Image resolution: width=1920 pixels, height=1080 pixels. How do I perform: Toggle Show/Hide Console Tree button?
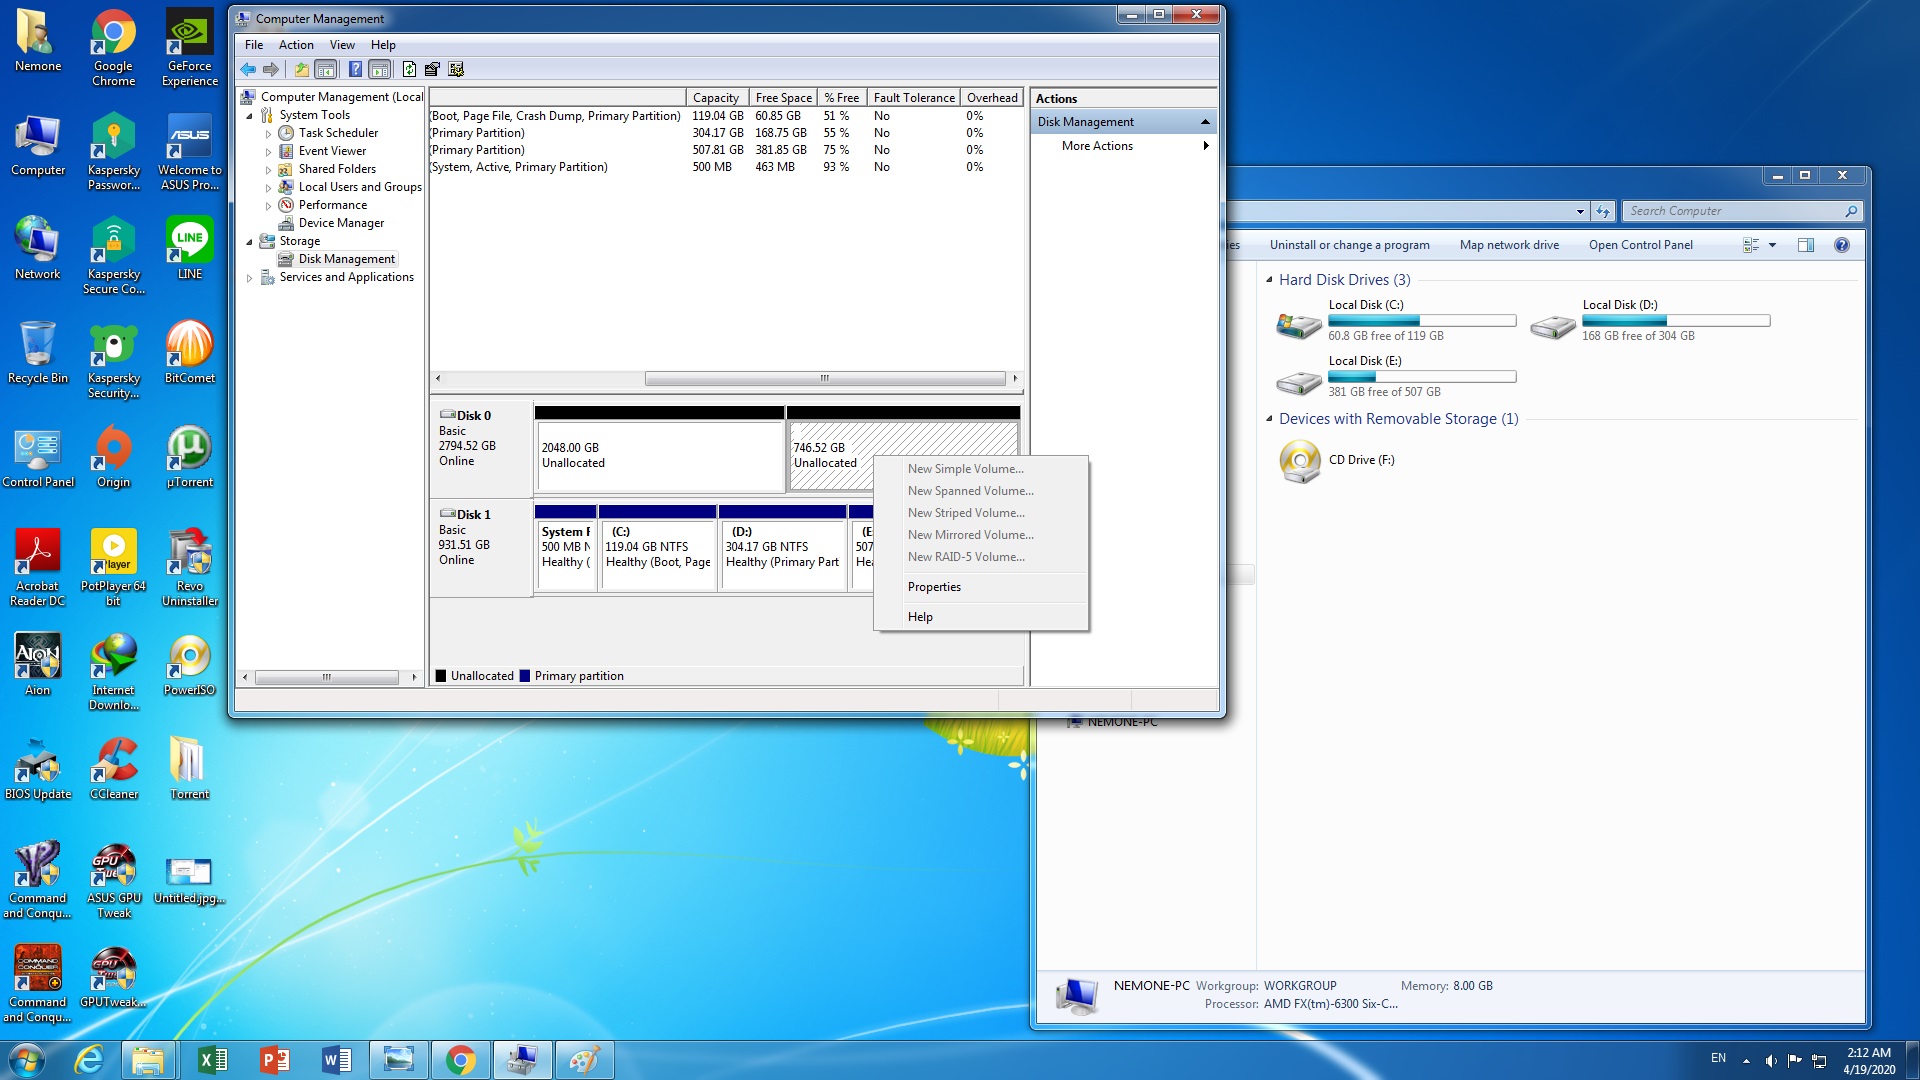(x=325, y=69)
